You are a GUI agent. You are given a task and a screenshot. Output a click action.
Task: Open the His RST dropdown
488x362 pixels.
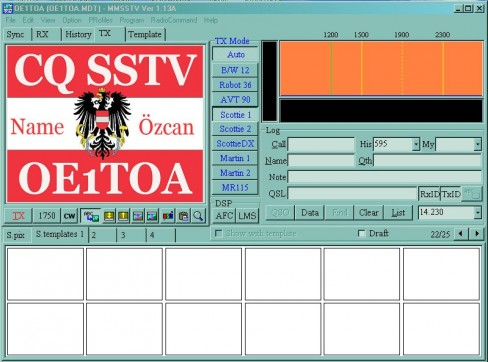tap(416, 144)
